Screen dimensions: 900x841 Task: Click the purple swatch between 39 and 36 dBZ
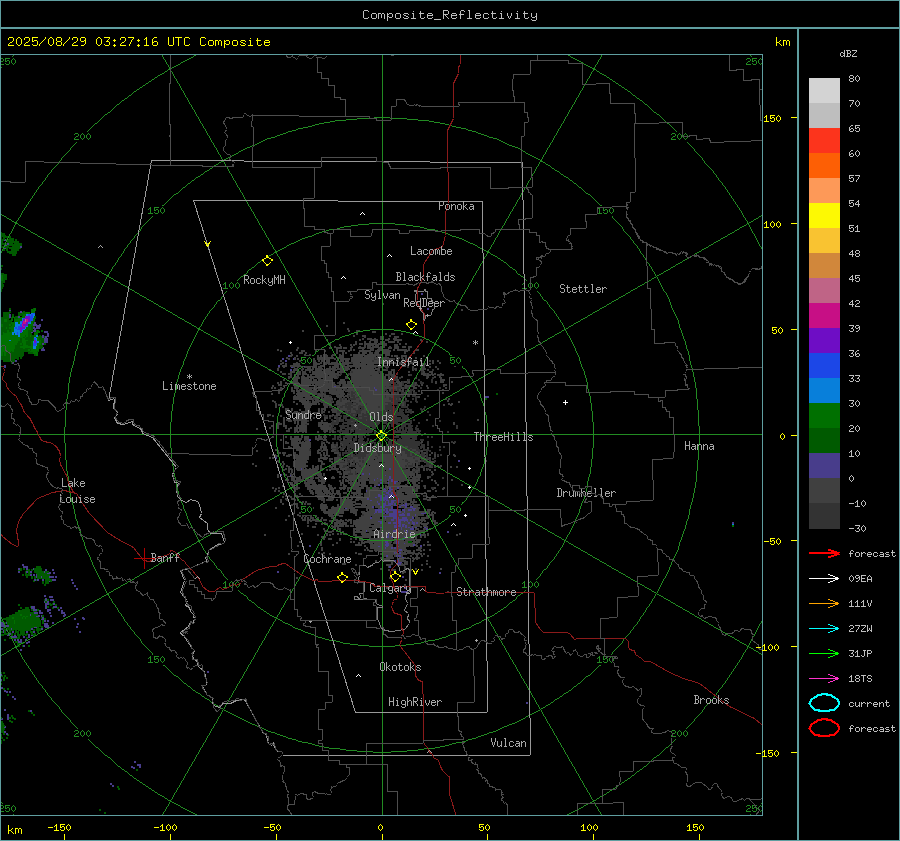point(824,340)
